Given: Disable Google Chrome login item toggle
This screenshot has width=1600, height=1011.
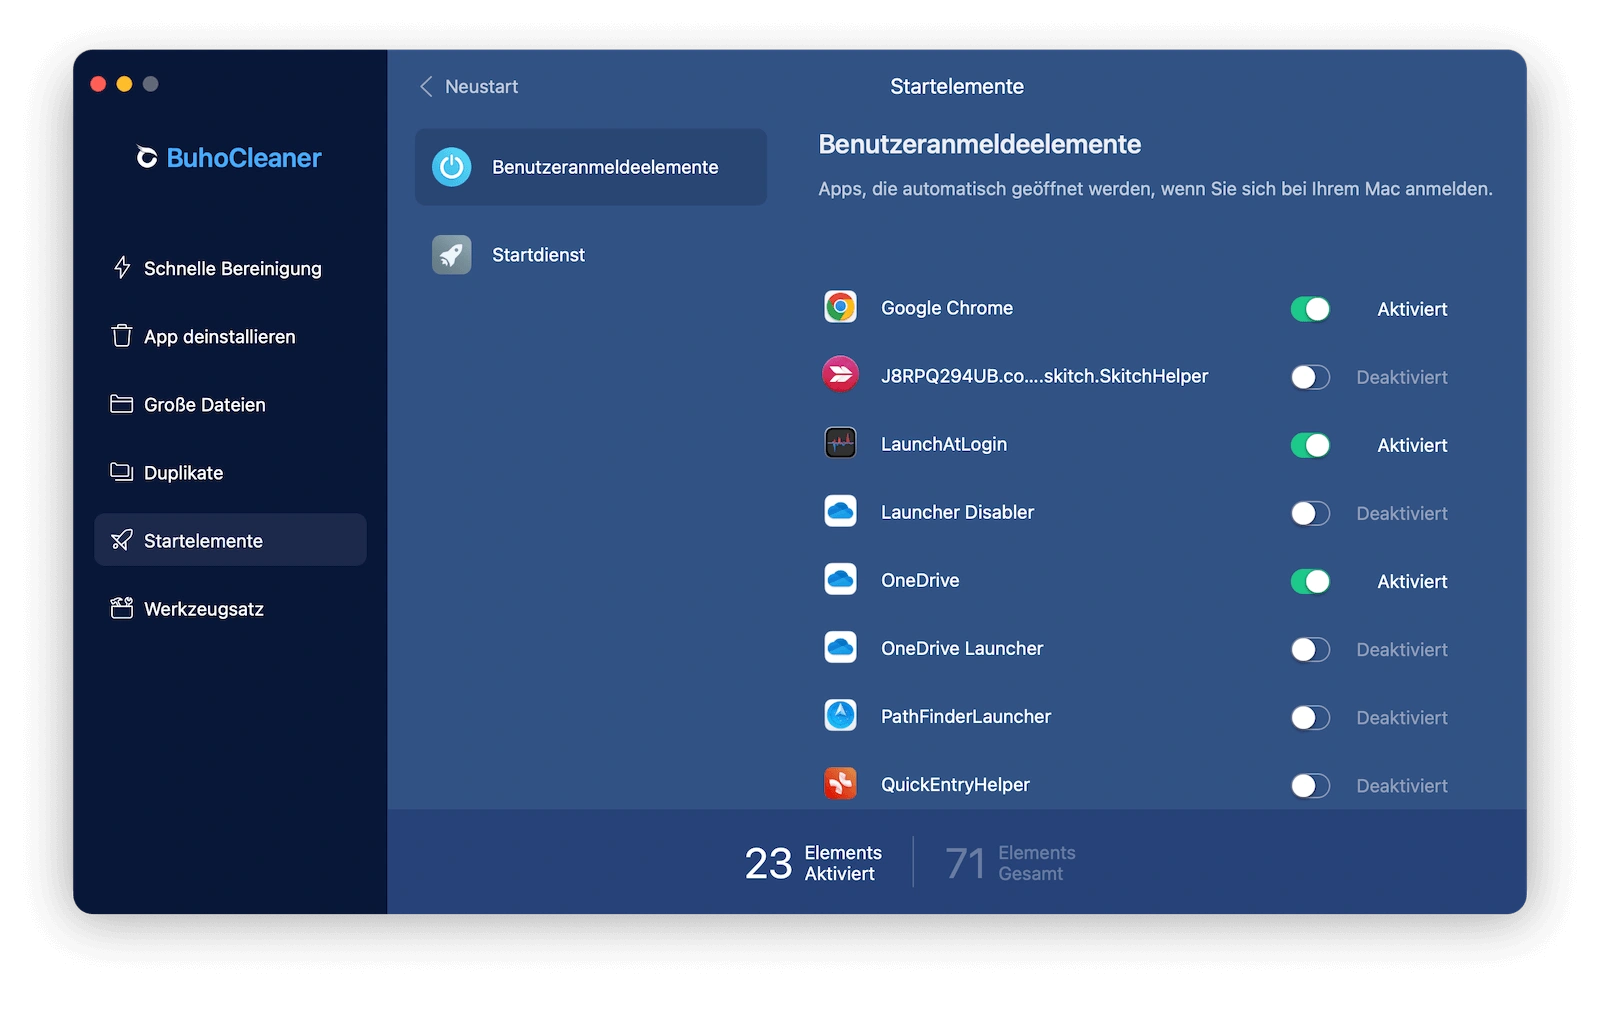Looking at the screenshot, I should pyautogui.click(x=1310, y=309).
